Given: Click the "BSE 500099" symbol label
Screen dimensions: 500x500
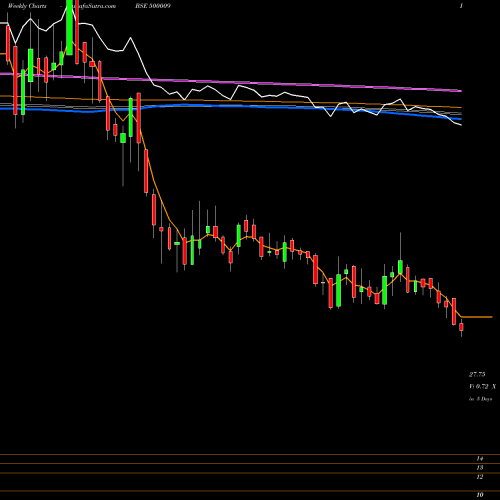Looking at the screenshot, I should 153,6.
